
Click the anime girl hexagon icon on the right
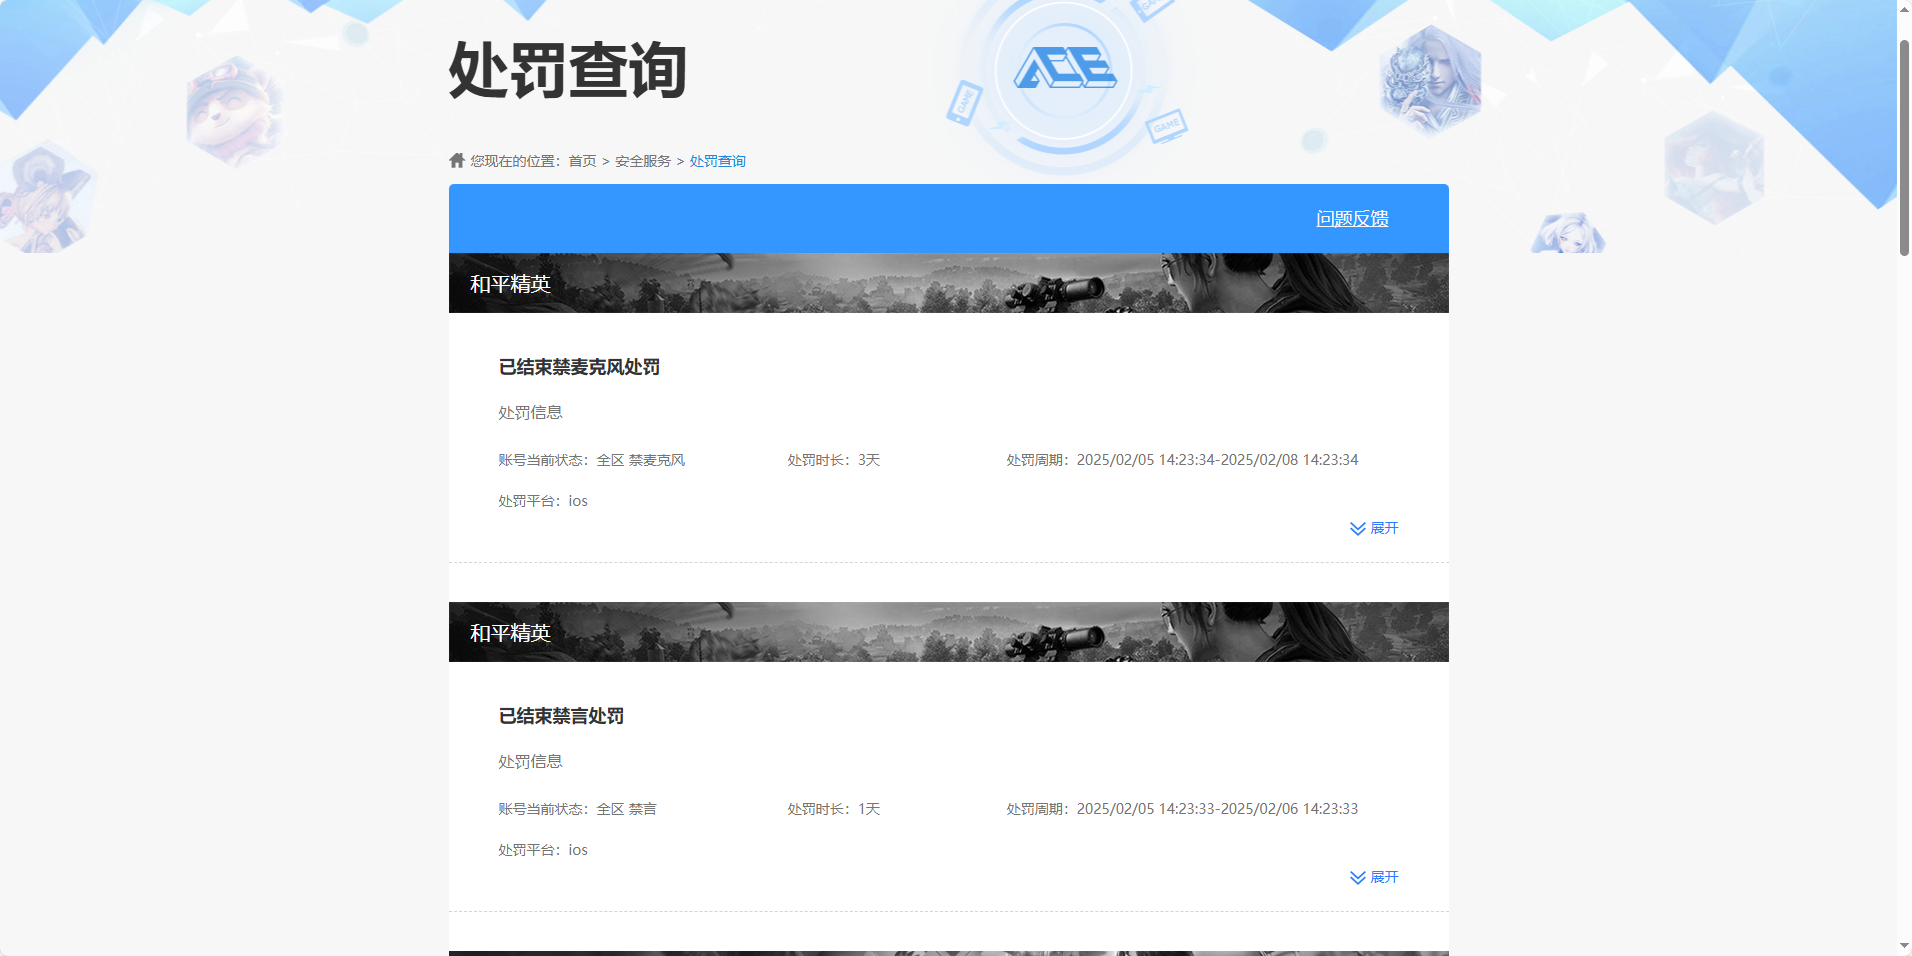[x=1570, y=235]
